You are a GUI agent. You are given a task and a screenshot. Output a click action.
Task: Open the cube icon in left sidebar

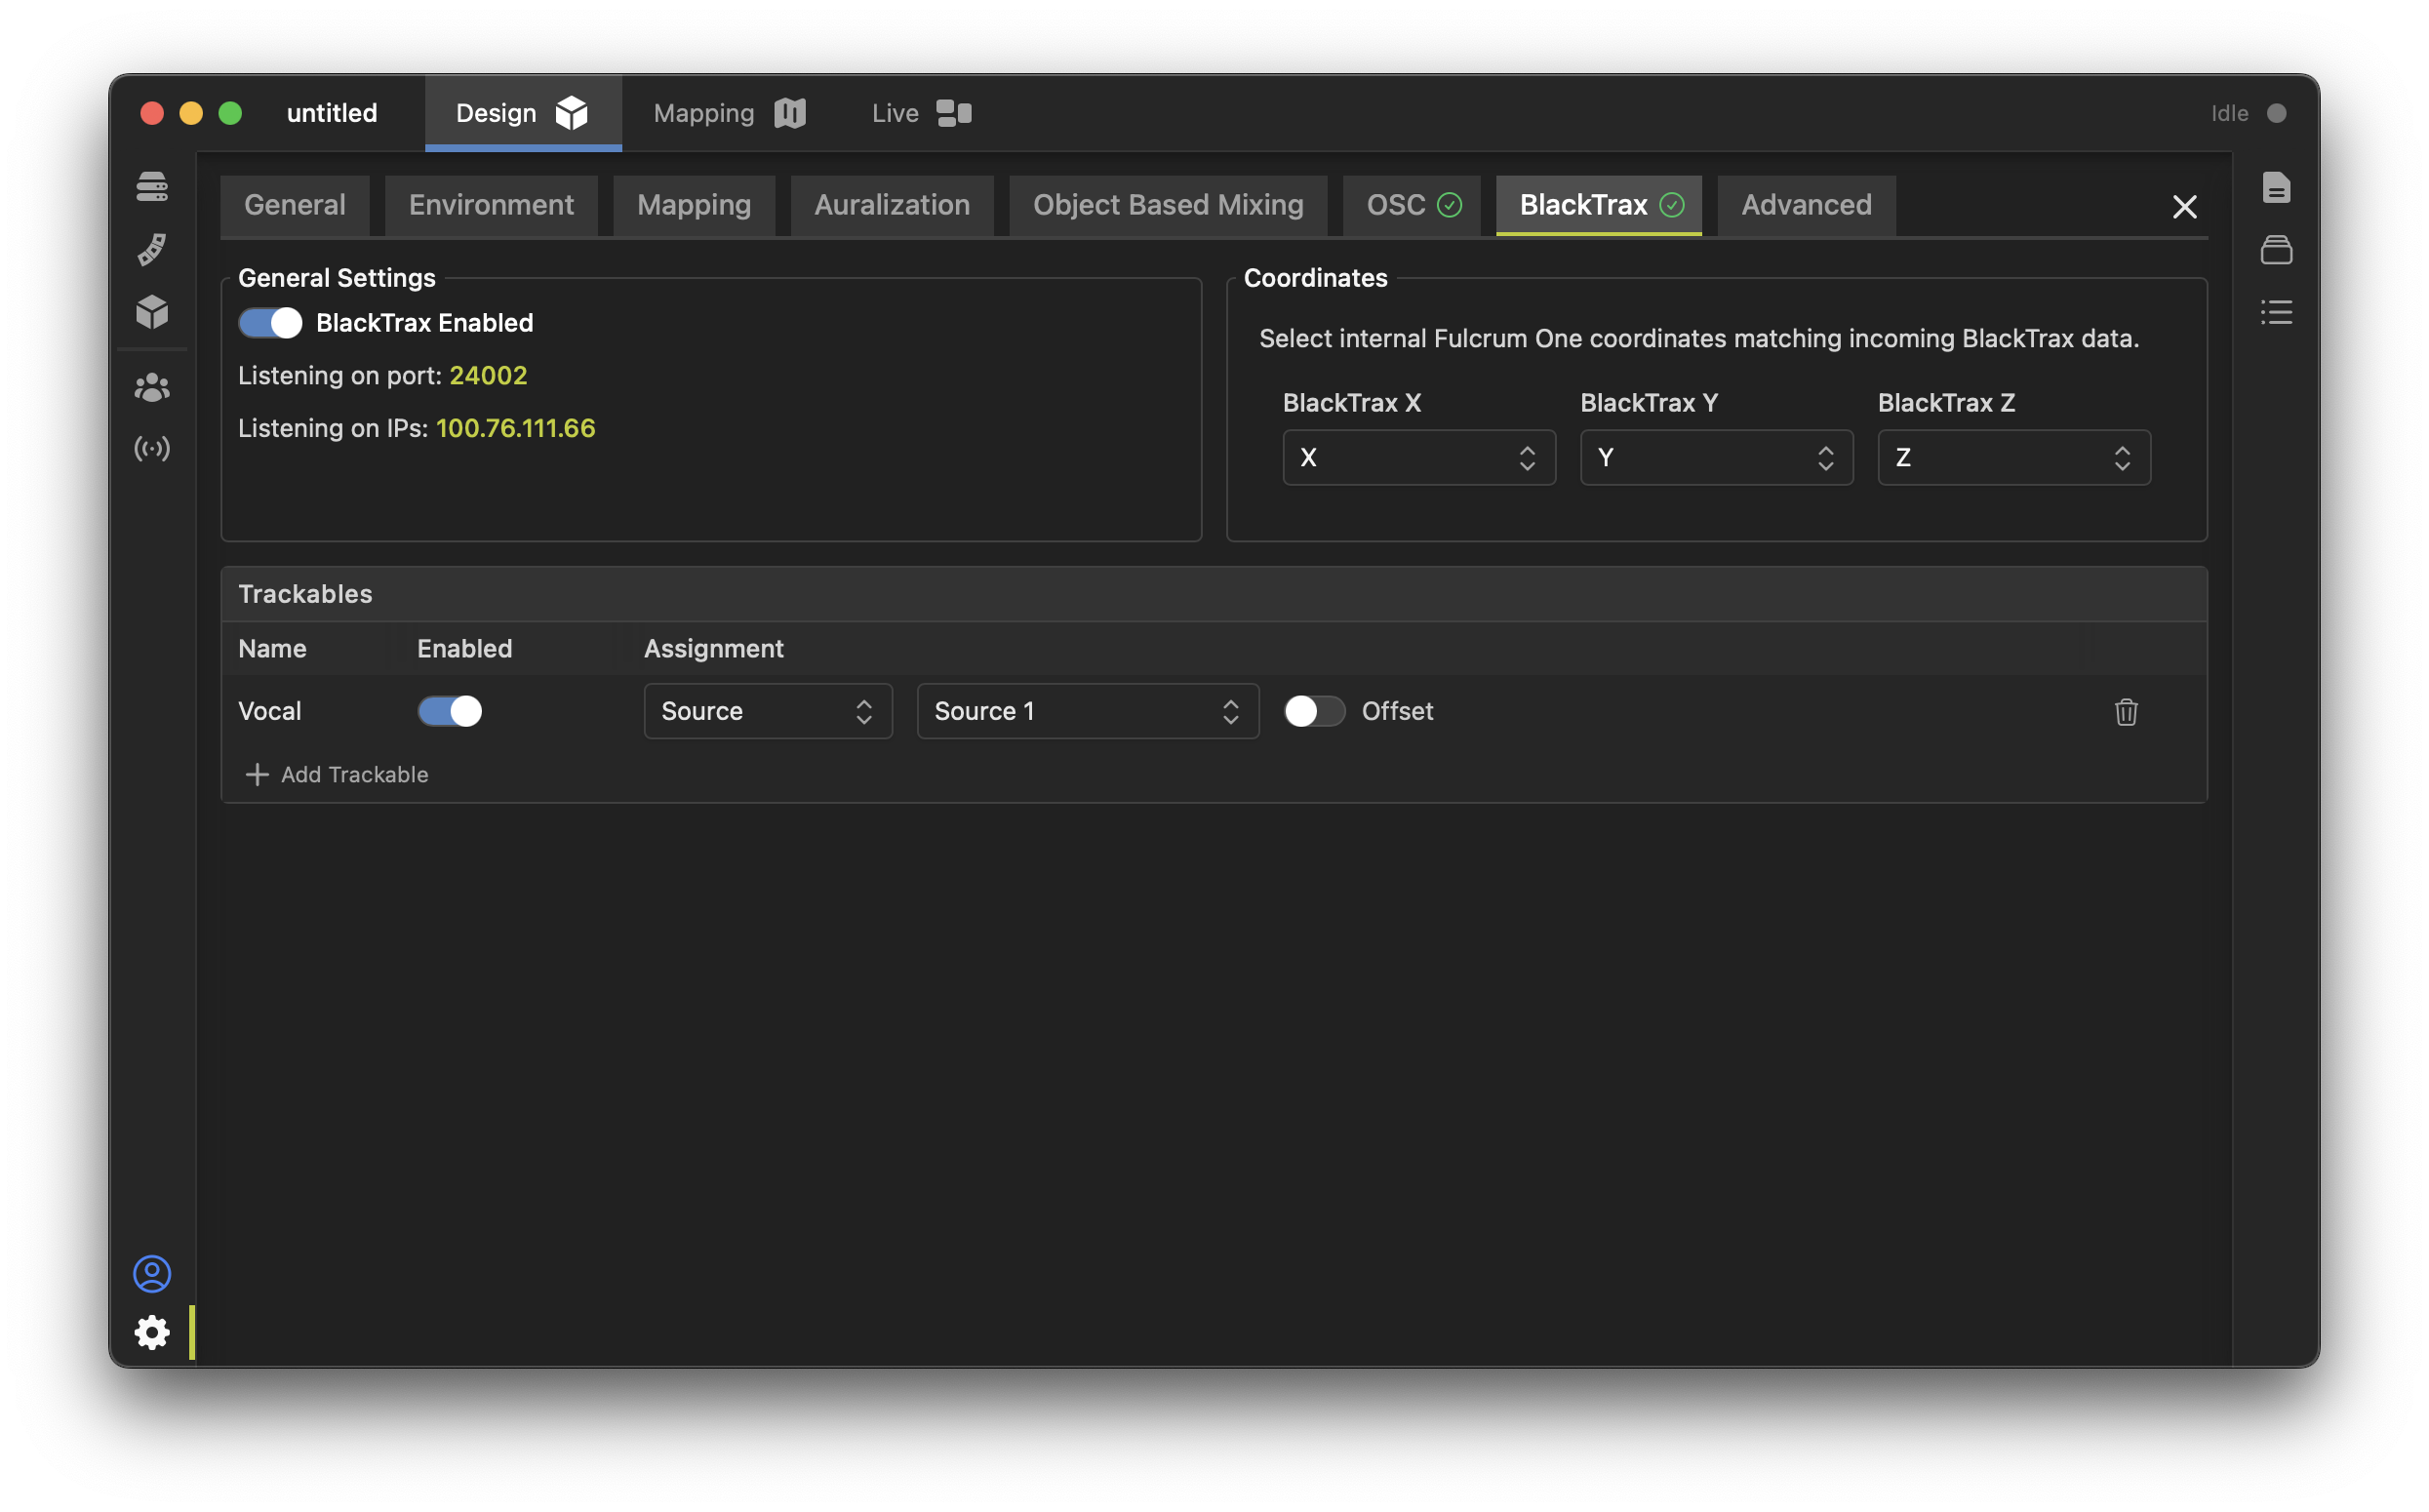tap(152, 312)
